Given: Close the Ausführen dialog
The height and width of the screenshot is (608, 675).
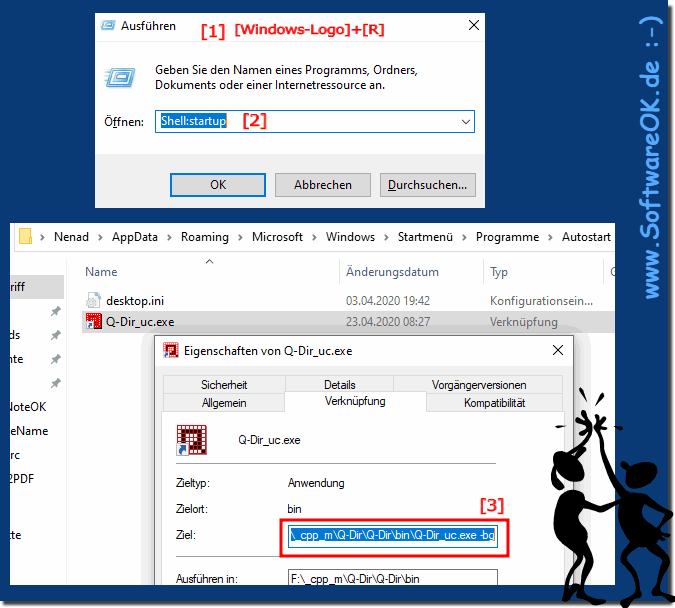Looking at the screenshot, I should [474, 25].
